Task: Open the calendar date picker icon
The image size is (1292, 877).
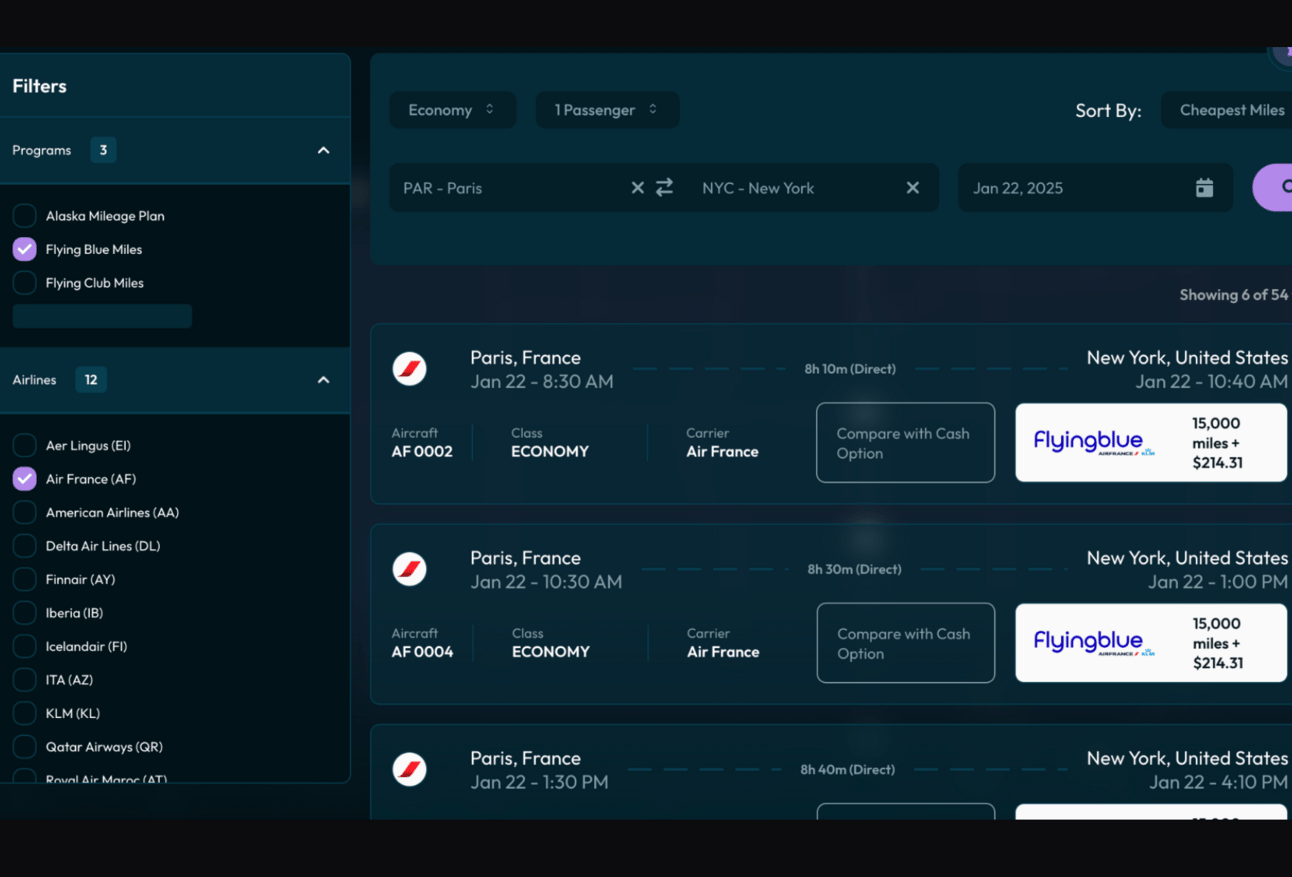Action: click(x=1204, y=187)
